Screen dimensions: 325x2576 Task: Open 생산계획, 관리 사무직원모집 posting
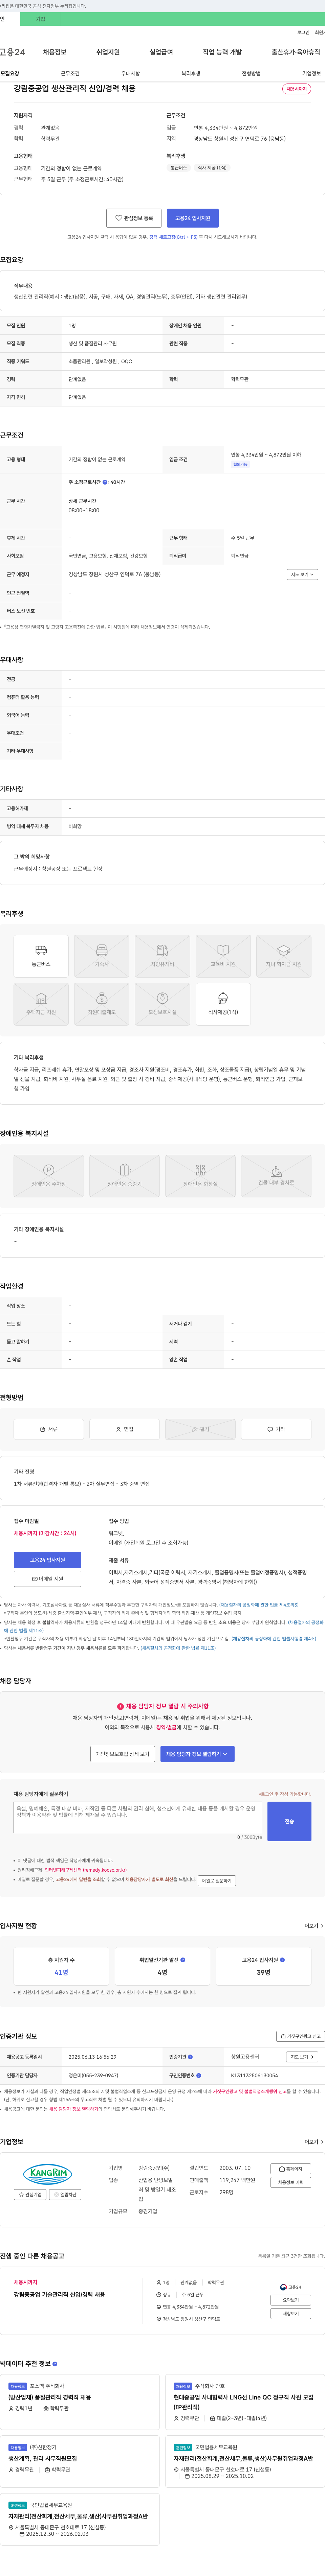click(43, 2458)
